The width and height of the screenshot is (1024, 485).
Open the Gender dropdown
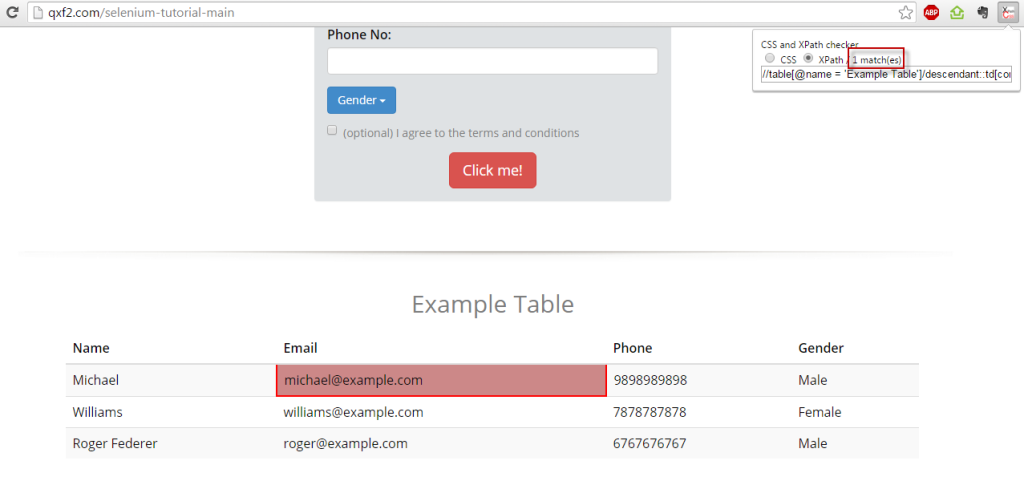tap(361, 101)
